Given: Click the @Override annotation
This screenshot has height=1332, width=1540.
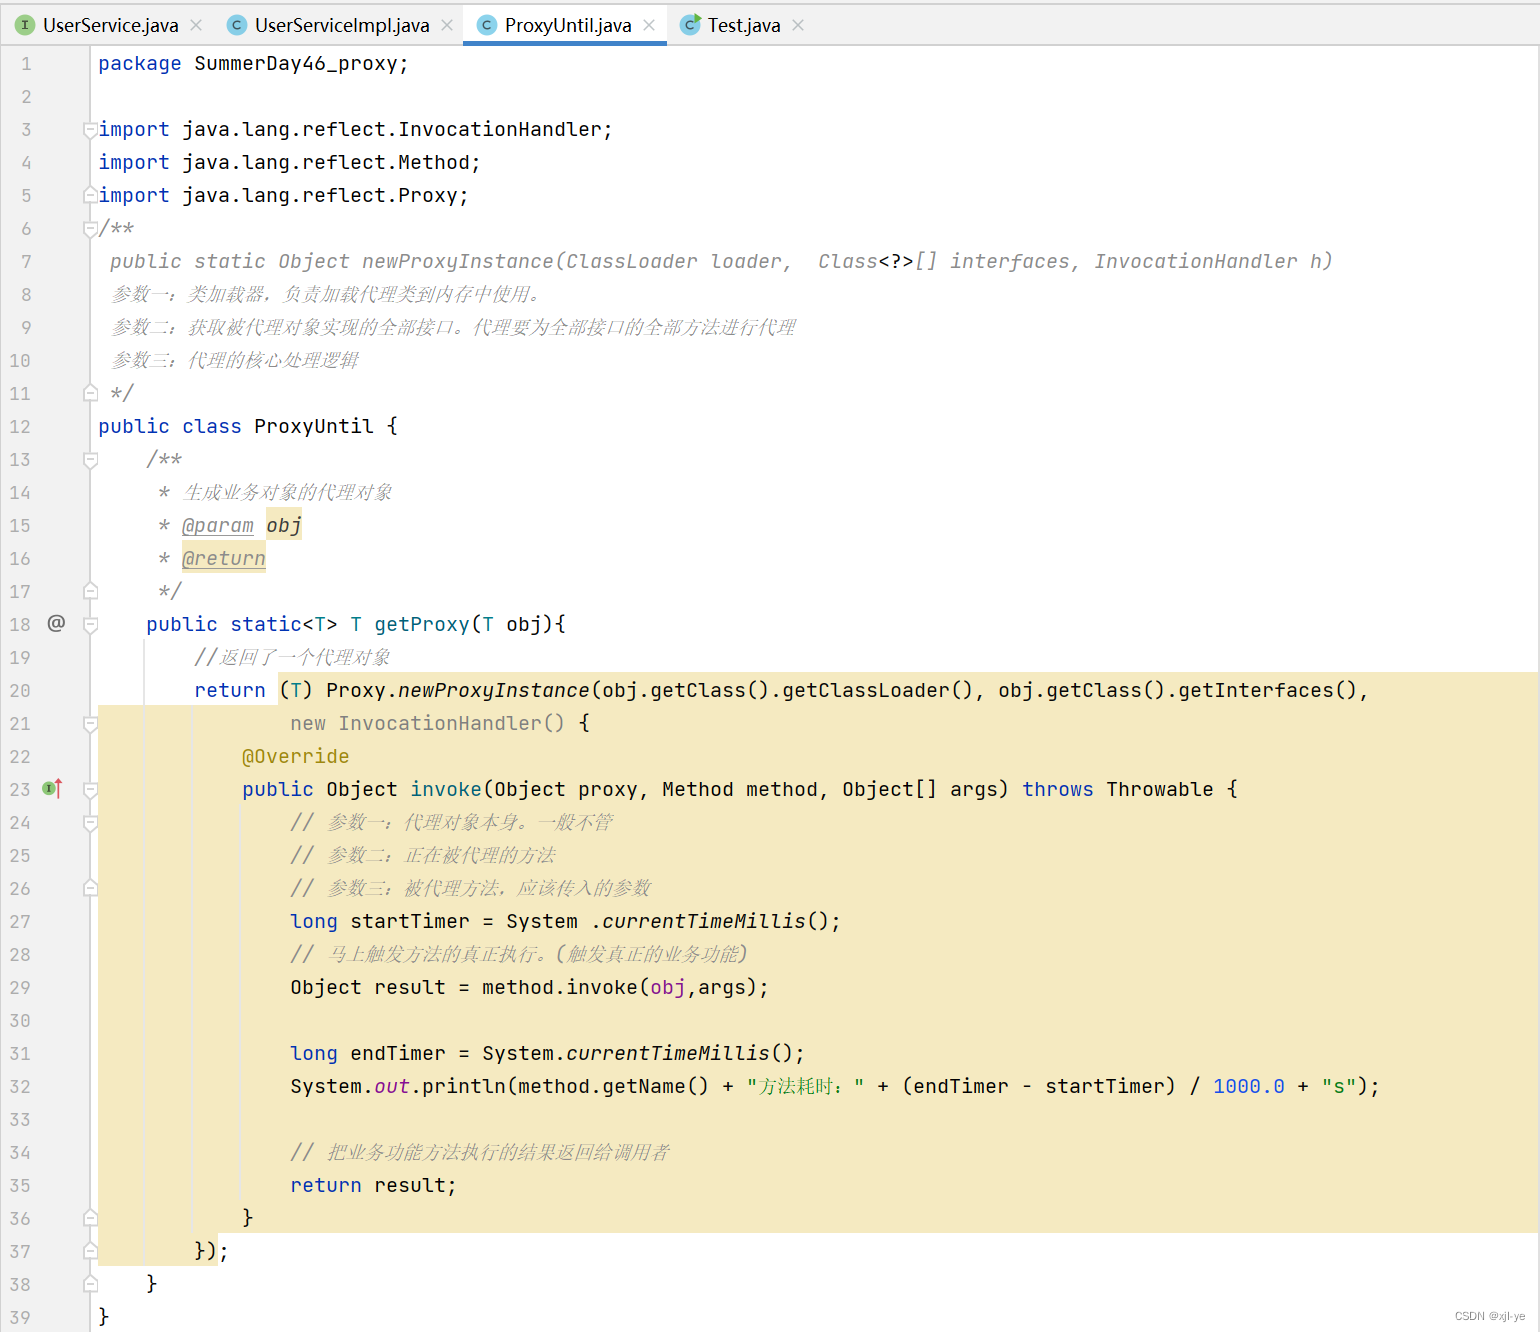Looking at the screenshot, I should [x=296, y=756].
